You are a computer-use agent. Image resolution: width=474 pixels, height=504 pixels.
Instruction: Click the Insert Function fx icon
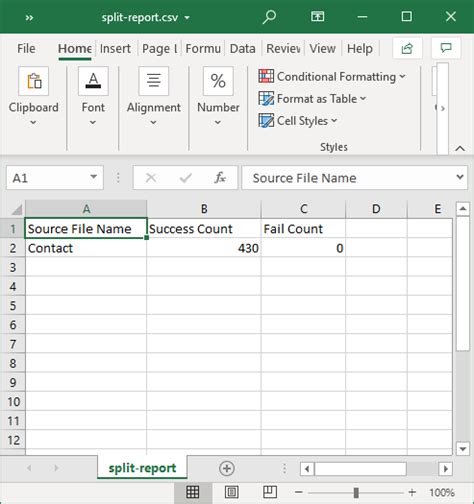point(220,178)
